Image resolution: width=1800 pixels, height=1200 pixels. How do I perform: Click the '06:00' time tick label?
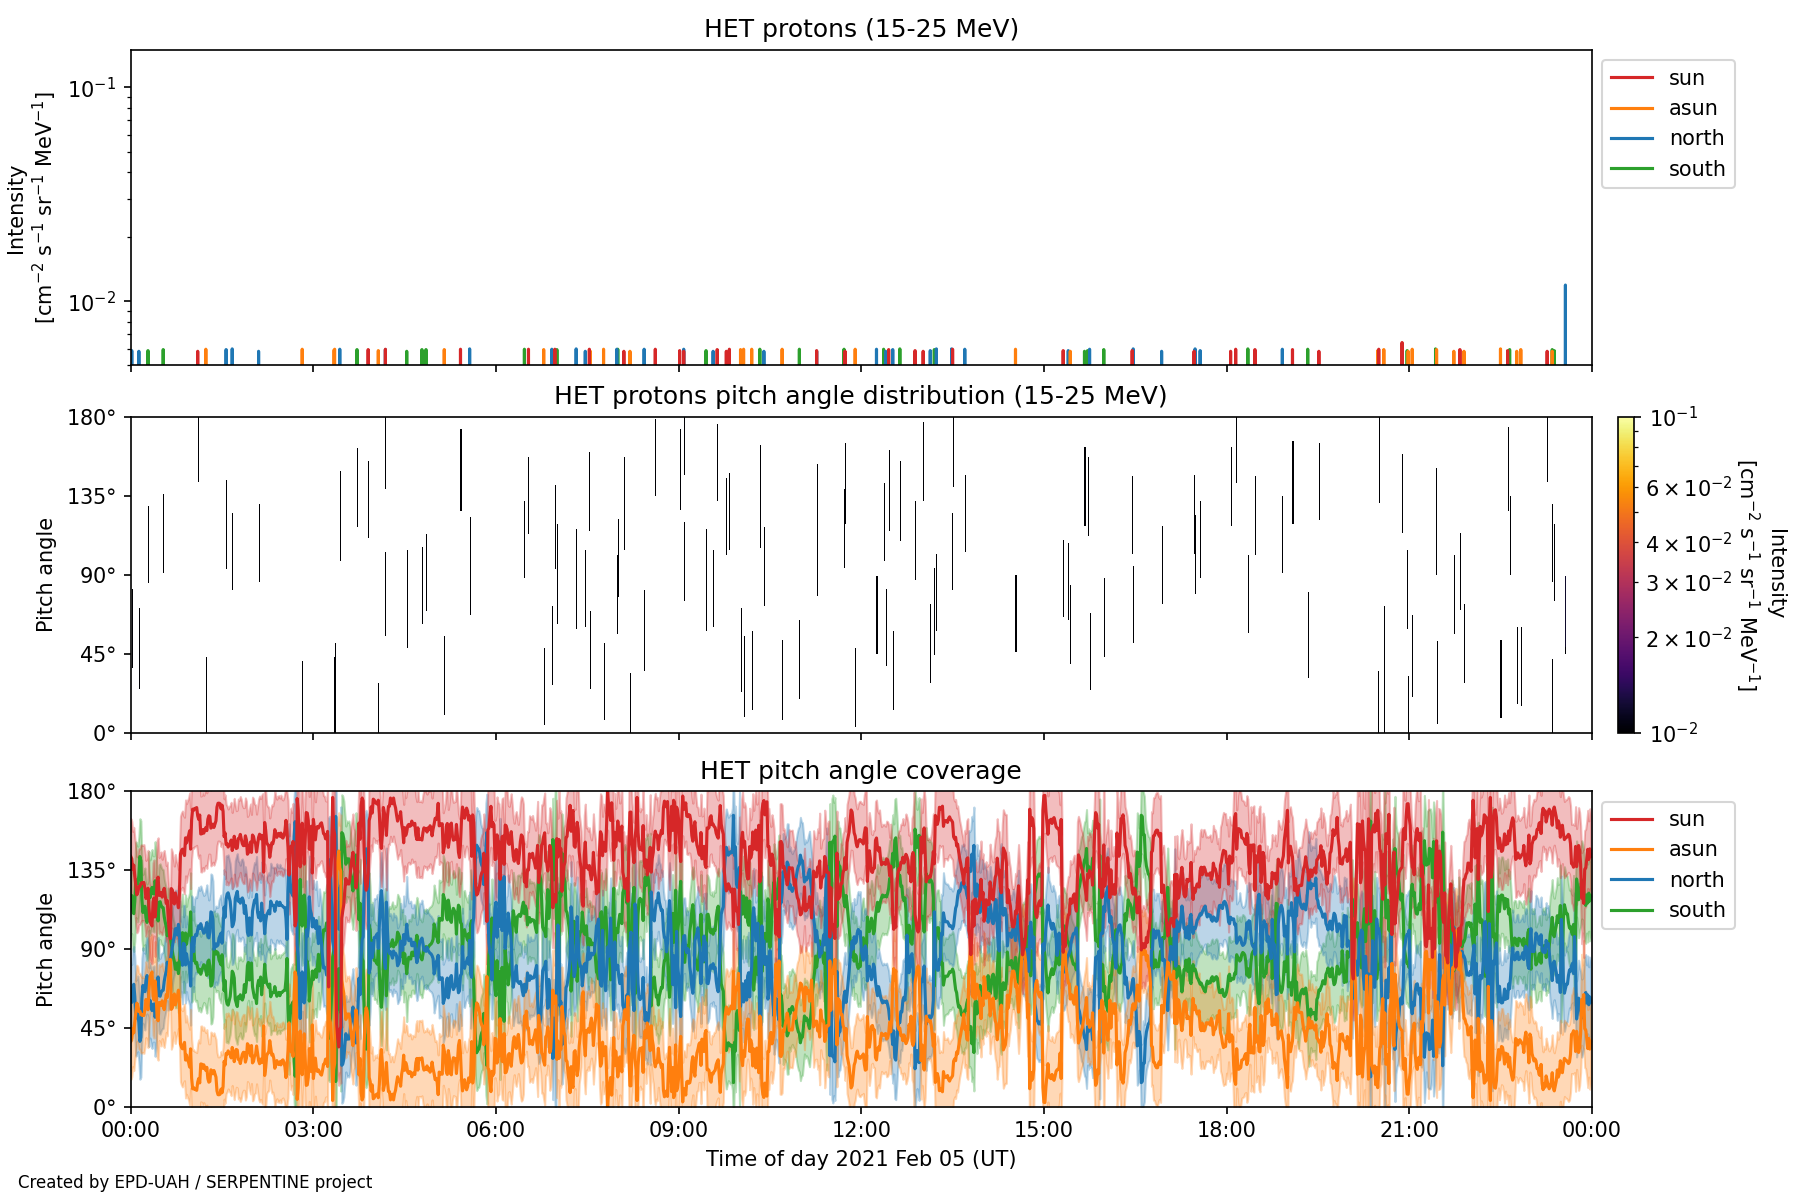click(x=496, y=1130)
